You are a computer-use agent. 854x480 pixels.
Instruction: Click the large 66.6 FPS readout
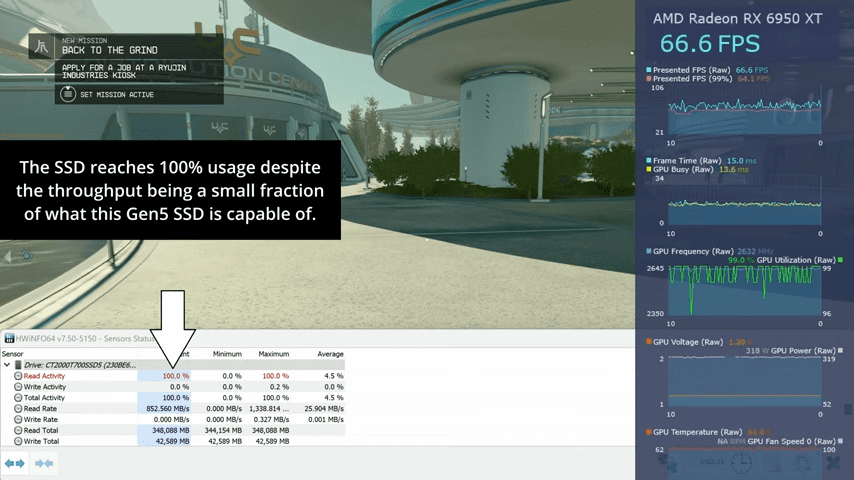click(710, 44)
